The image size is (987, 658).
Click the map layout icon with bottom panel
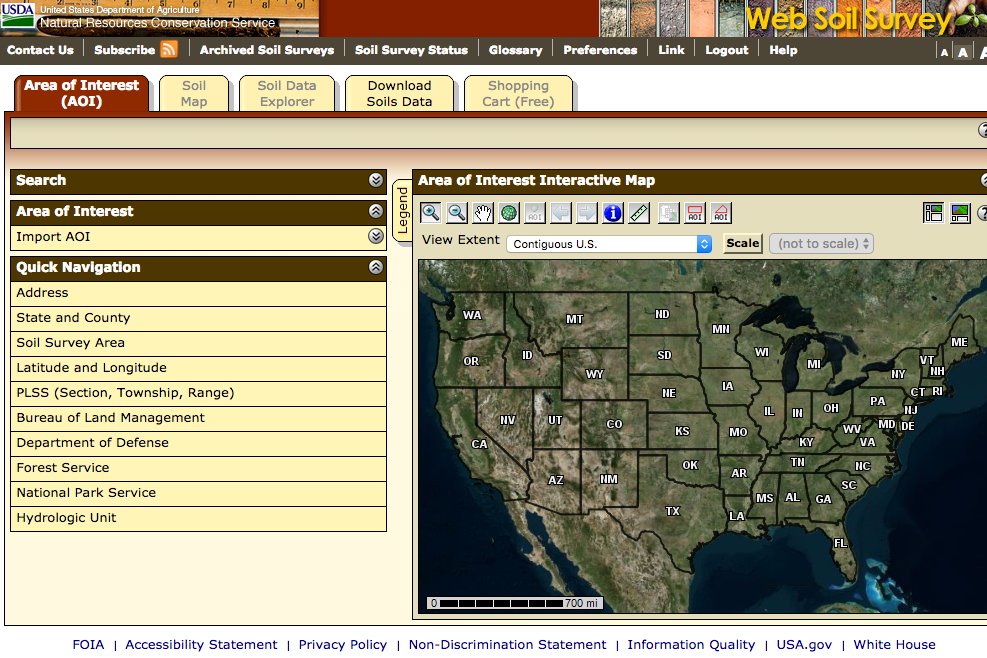(960, 213)
